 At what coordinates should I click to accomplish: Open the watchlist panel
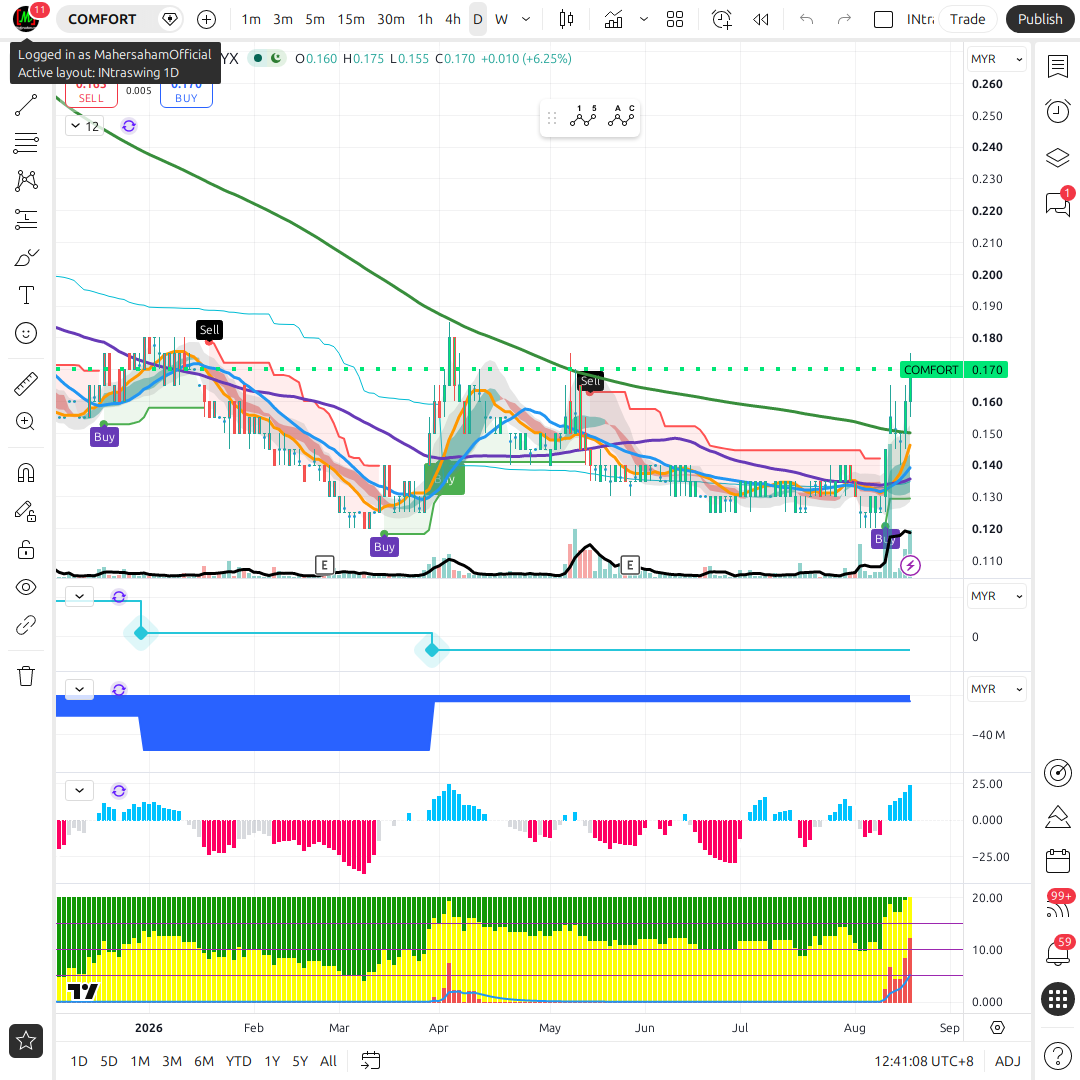[1057, 67]
